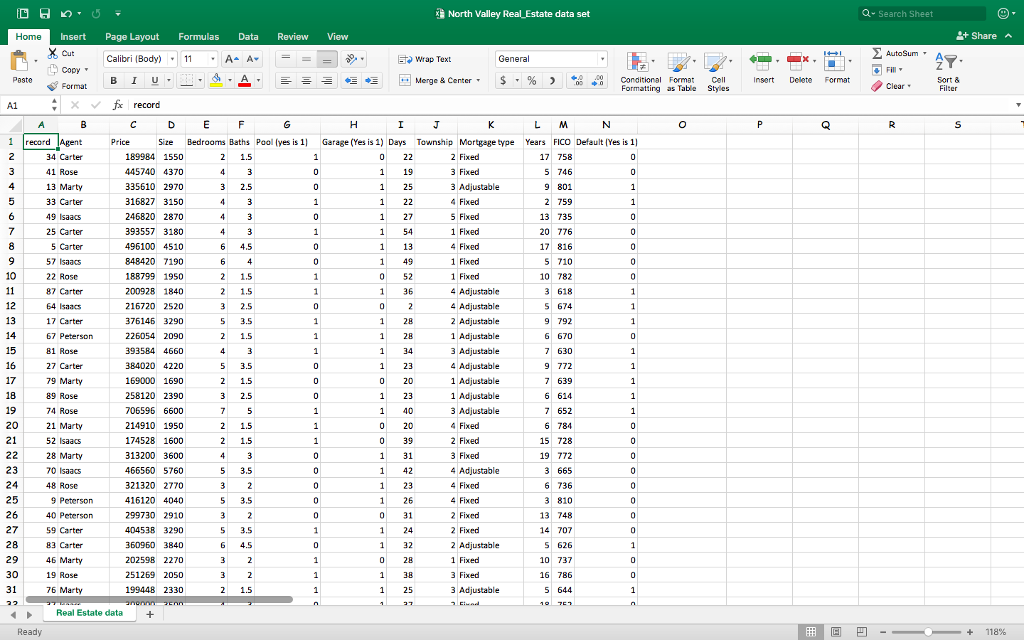Open the Review tab
Image resolution: width=1024 pixels, height=640 pixels.
tap(293, 37)
